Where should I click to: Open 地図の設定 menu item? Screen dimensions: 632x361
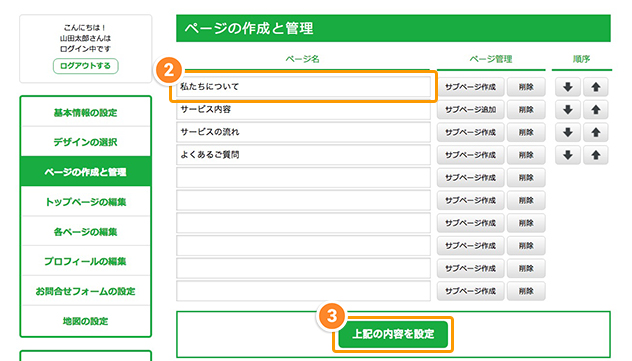tap(85, 321)
